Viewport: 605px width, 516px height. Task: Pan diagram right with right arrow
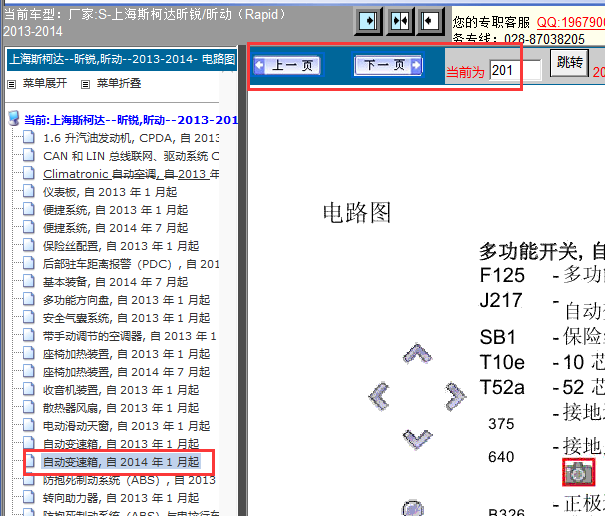pyautogui.click(x=456, y=396)
